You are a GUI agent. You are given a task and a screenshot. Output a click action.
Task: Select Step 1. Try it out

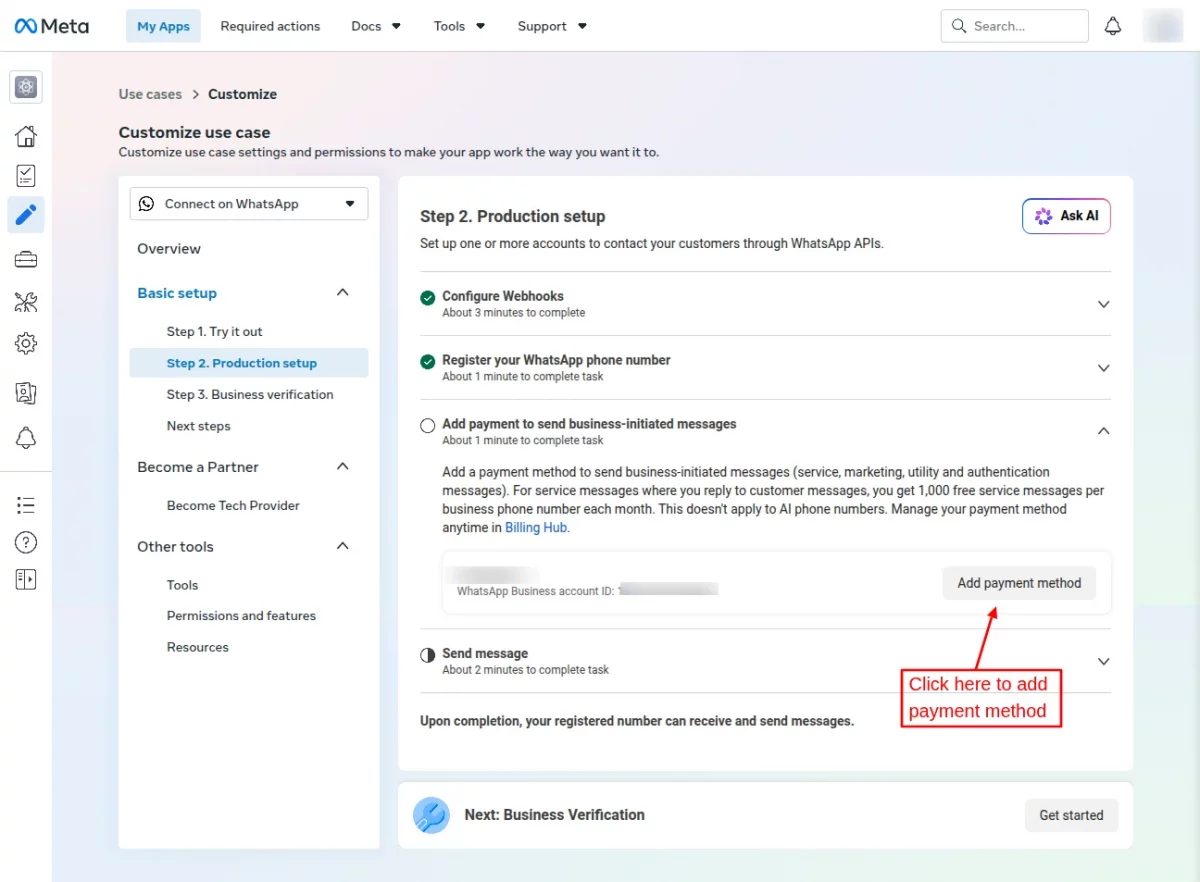[215, 331]
